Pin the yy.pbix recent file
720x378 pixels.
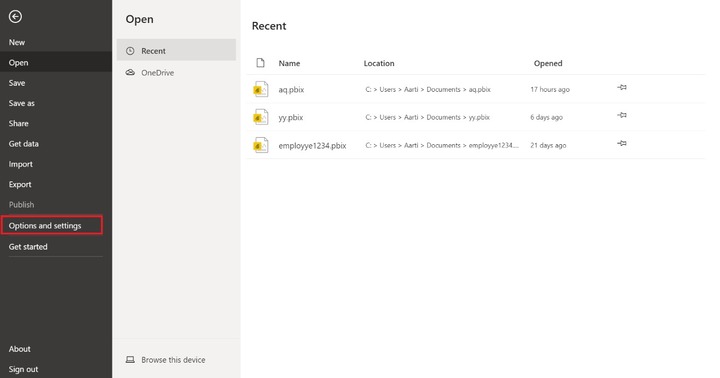622,115
